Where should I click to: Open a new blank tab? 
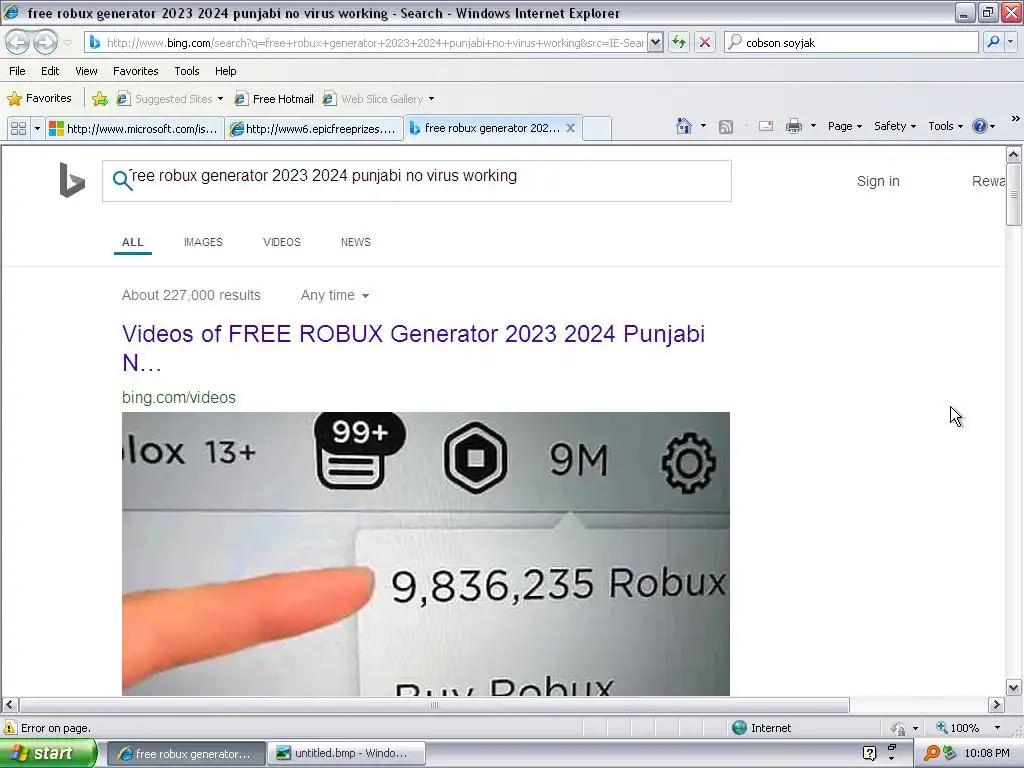(x=596, y=128)
